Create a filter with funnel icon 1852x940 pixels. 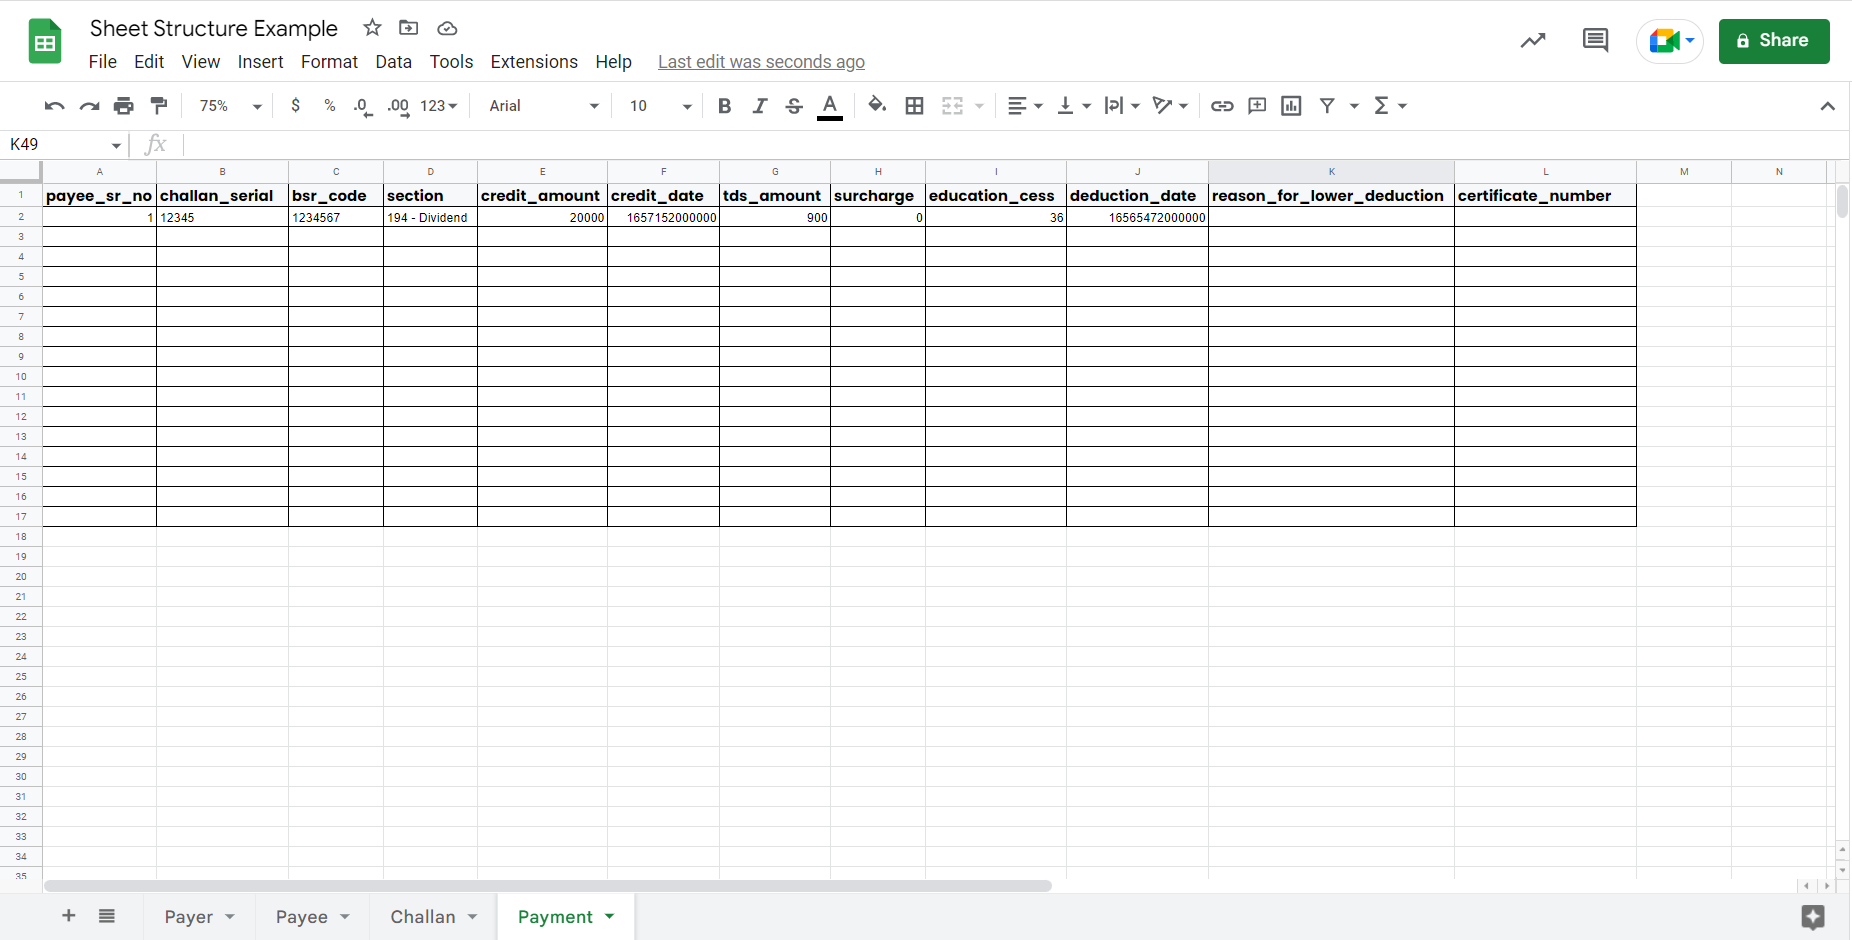tap(1327, 106)
